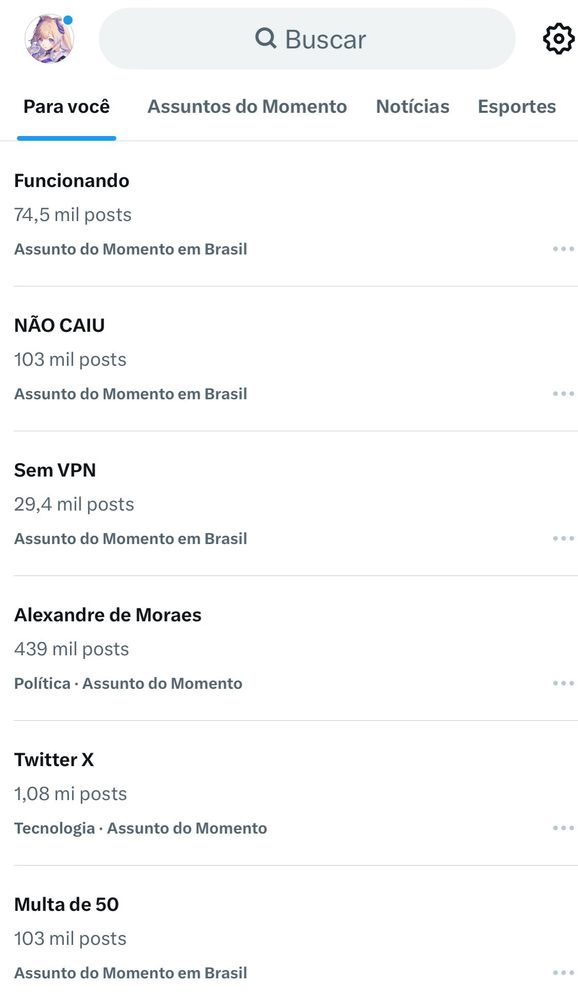Open the Funcionando trending topic
578x1000 pixels.
(x=289, y=214)
